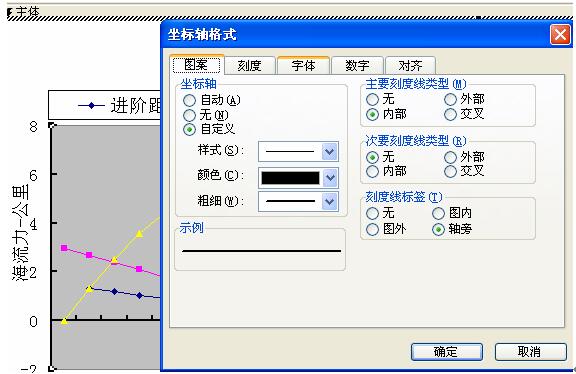Image resolution: width=576 pixels, height=374 pixels.
Task: Open the 颜色(C) color dropdown
Action: (x=330, y=177)
